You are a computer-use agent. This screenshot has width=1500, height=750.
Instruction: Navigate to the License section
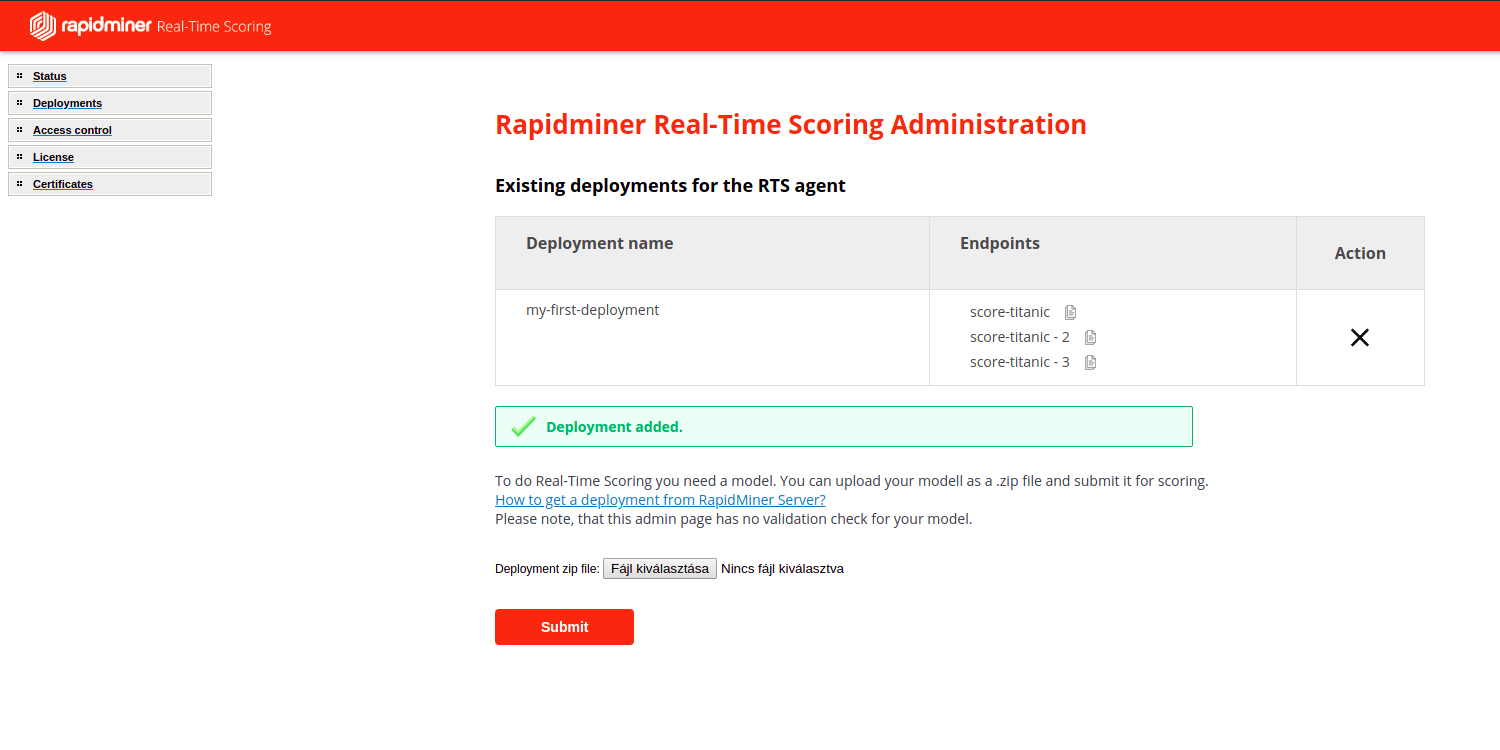click(x=53, y=157)
